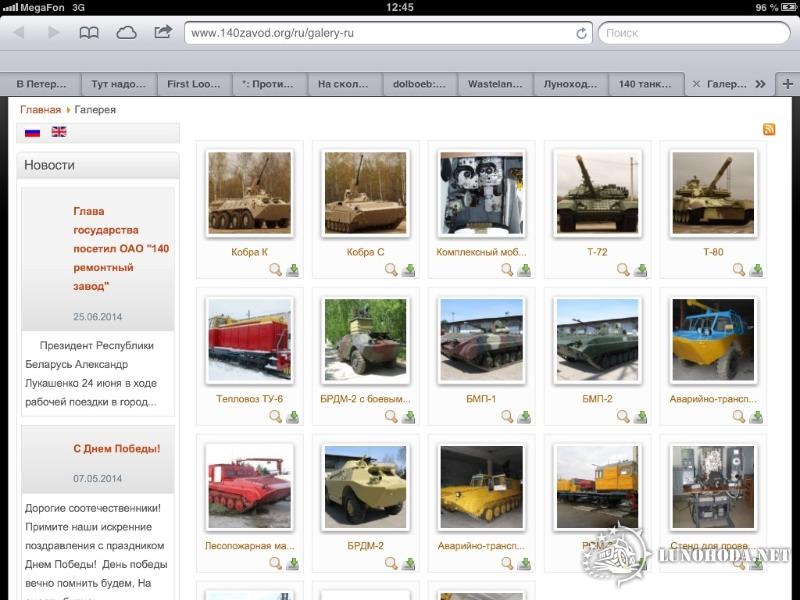This screenshot has width=800, height=600.
Task: Download the Кобра С image
Action: coord(408,270)
